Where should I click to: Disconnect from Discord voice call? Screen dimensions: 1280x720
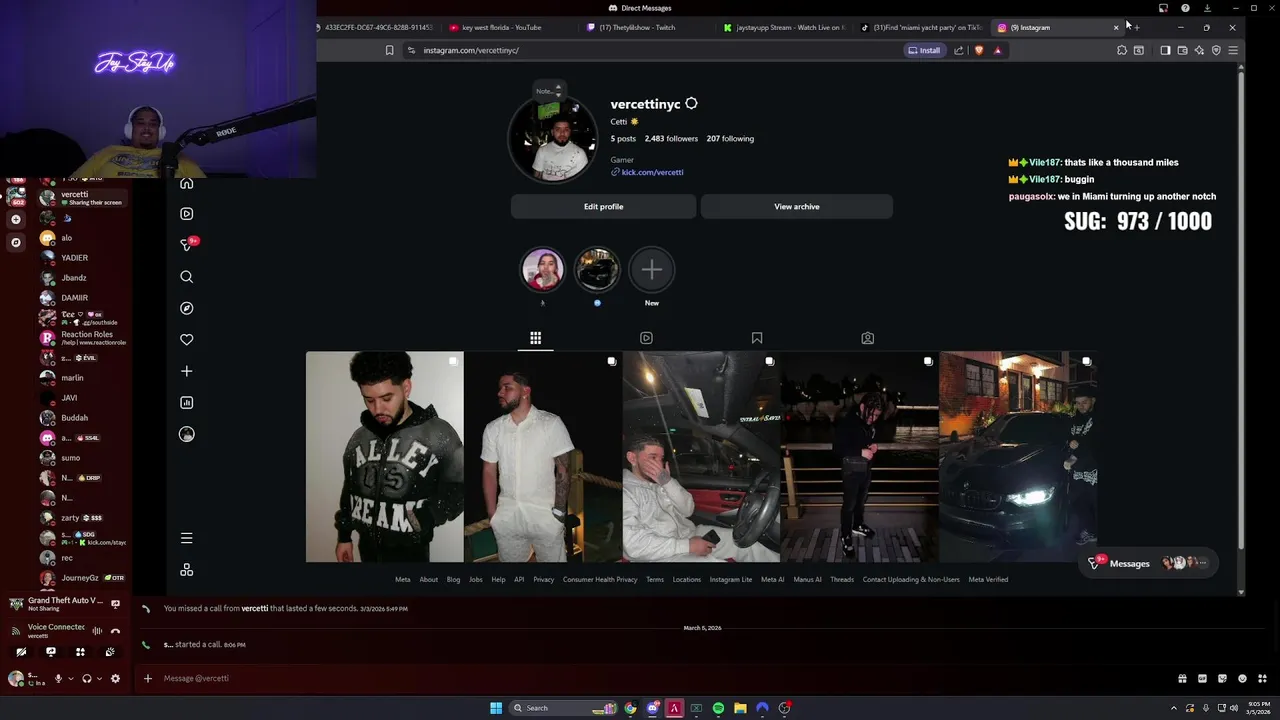(x=115, y=631)
